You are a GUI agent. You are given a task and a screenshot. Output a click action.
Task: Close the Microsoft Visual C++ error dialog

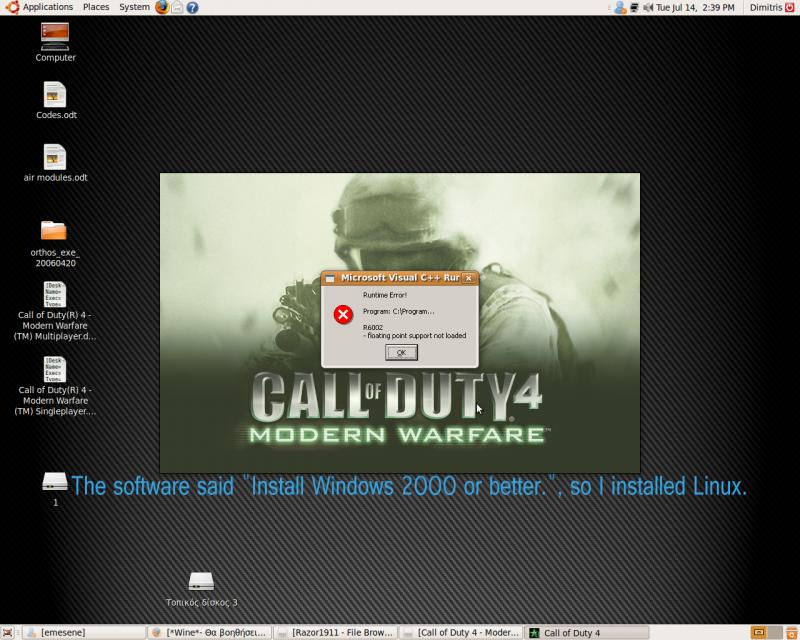point(468,278)
